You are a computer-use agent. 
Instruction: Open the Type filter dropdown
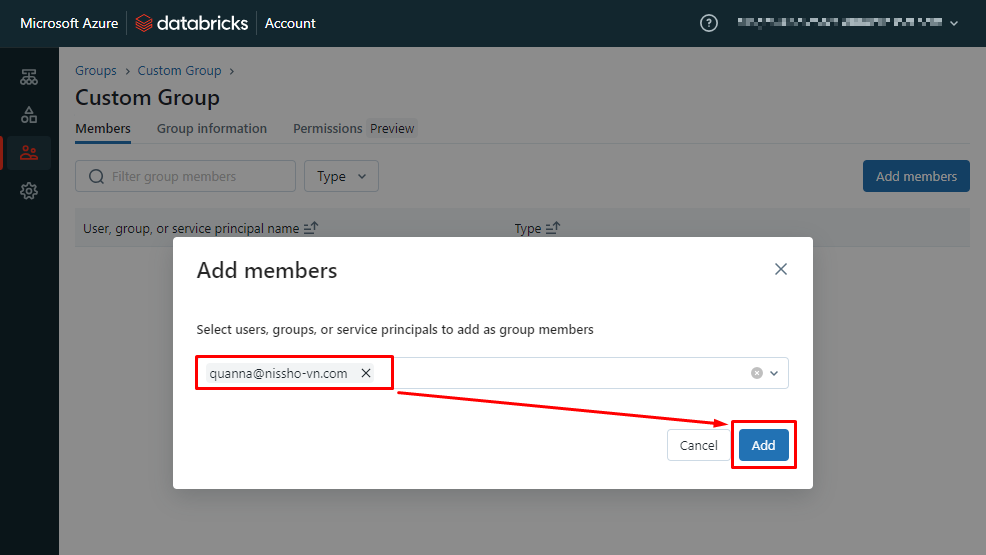pos(341,176)
